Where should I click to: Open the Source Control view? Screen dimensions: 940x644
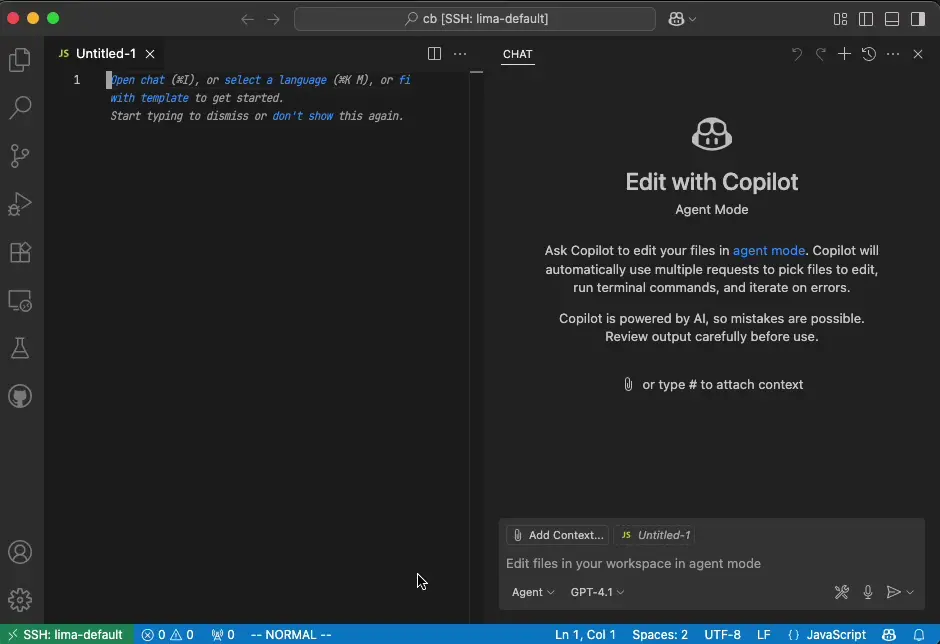click(20, 156)
